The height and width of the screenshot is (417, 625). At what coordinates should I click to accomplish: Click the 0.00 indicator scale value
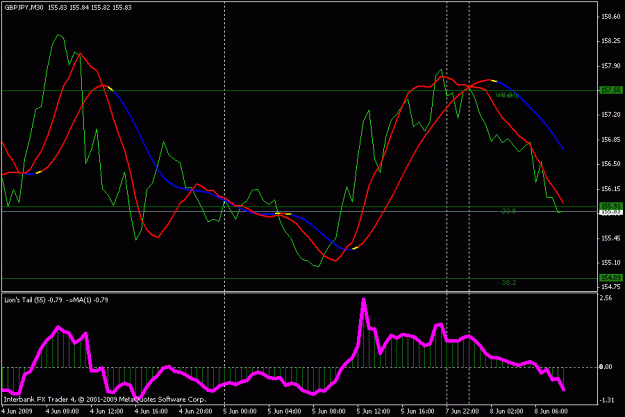(x=606, y=367)
